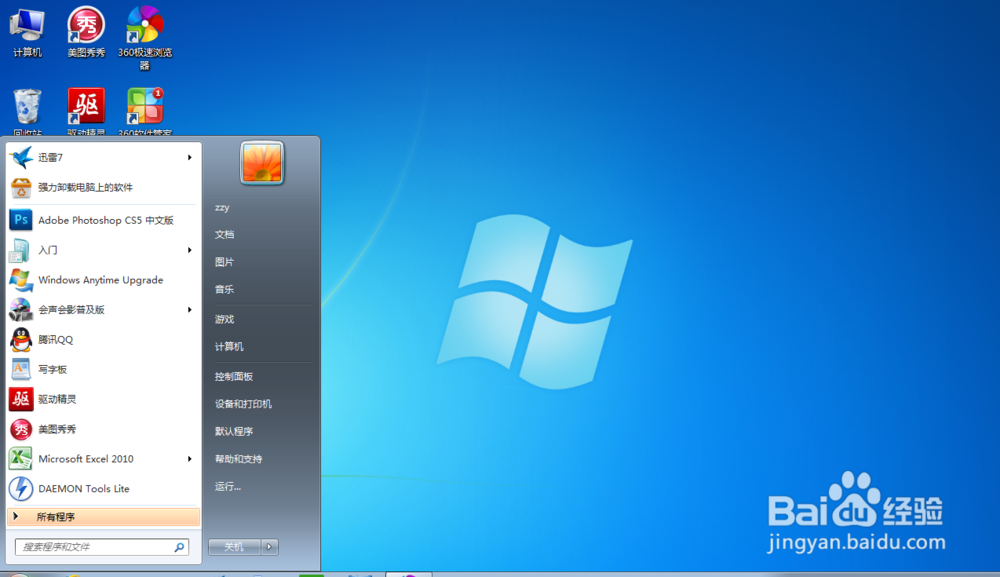The width and height of the screenshot is (1000, 577).
Task: Click the 关机 shutdown button
Action: tap(235, 547)
